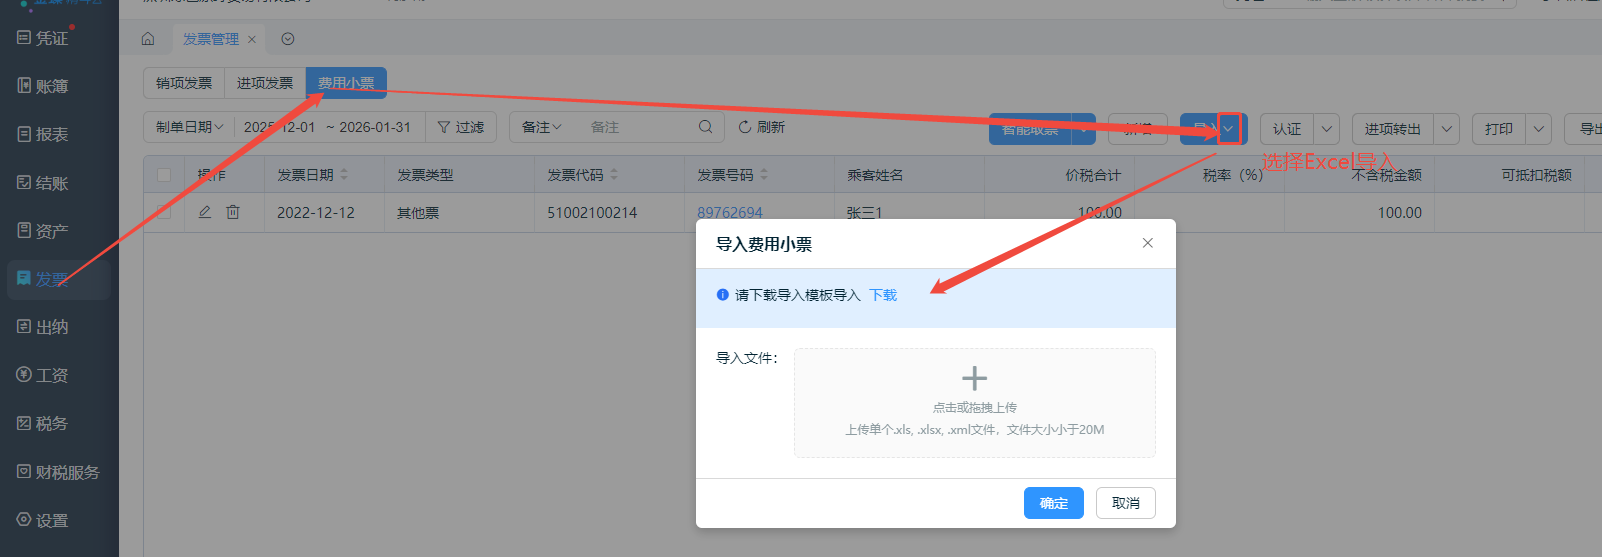The width and height of the screenshot is (1602, 557).
Task: Check the checkbox for the 2022-12-12 row
Action: (x=164, y=212)
